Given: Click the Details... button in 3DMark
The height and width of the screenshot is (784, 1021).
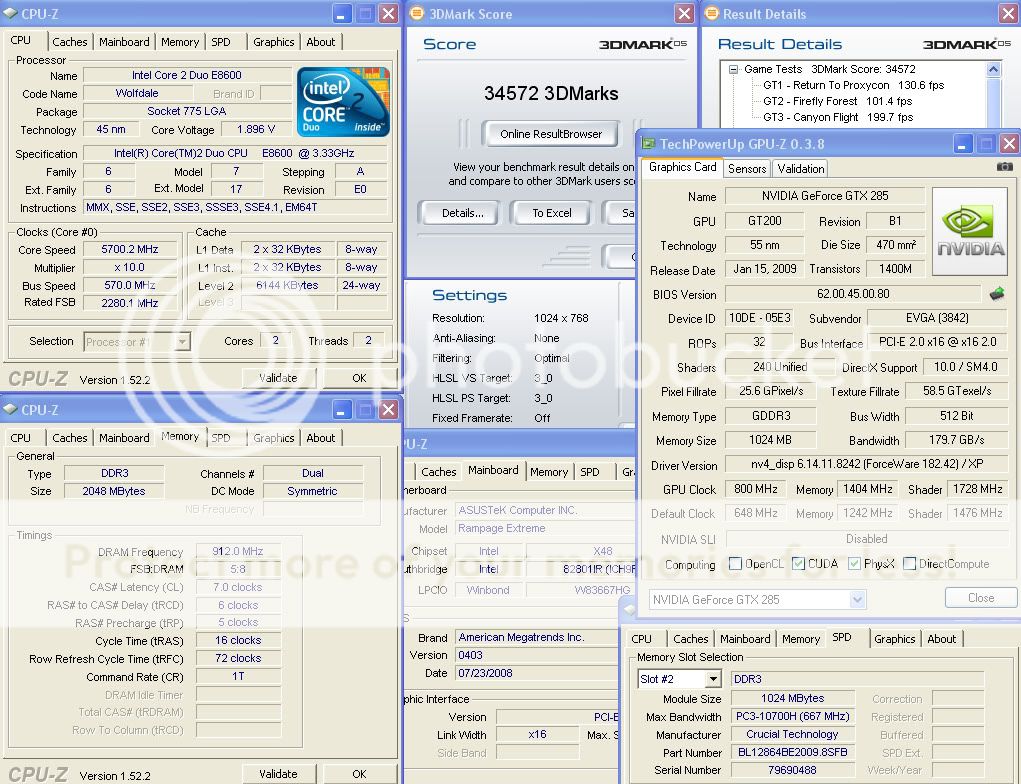Looking at the screenshot, I should (x=462, y=213).
